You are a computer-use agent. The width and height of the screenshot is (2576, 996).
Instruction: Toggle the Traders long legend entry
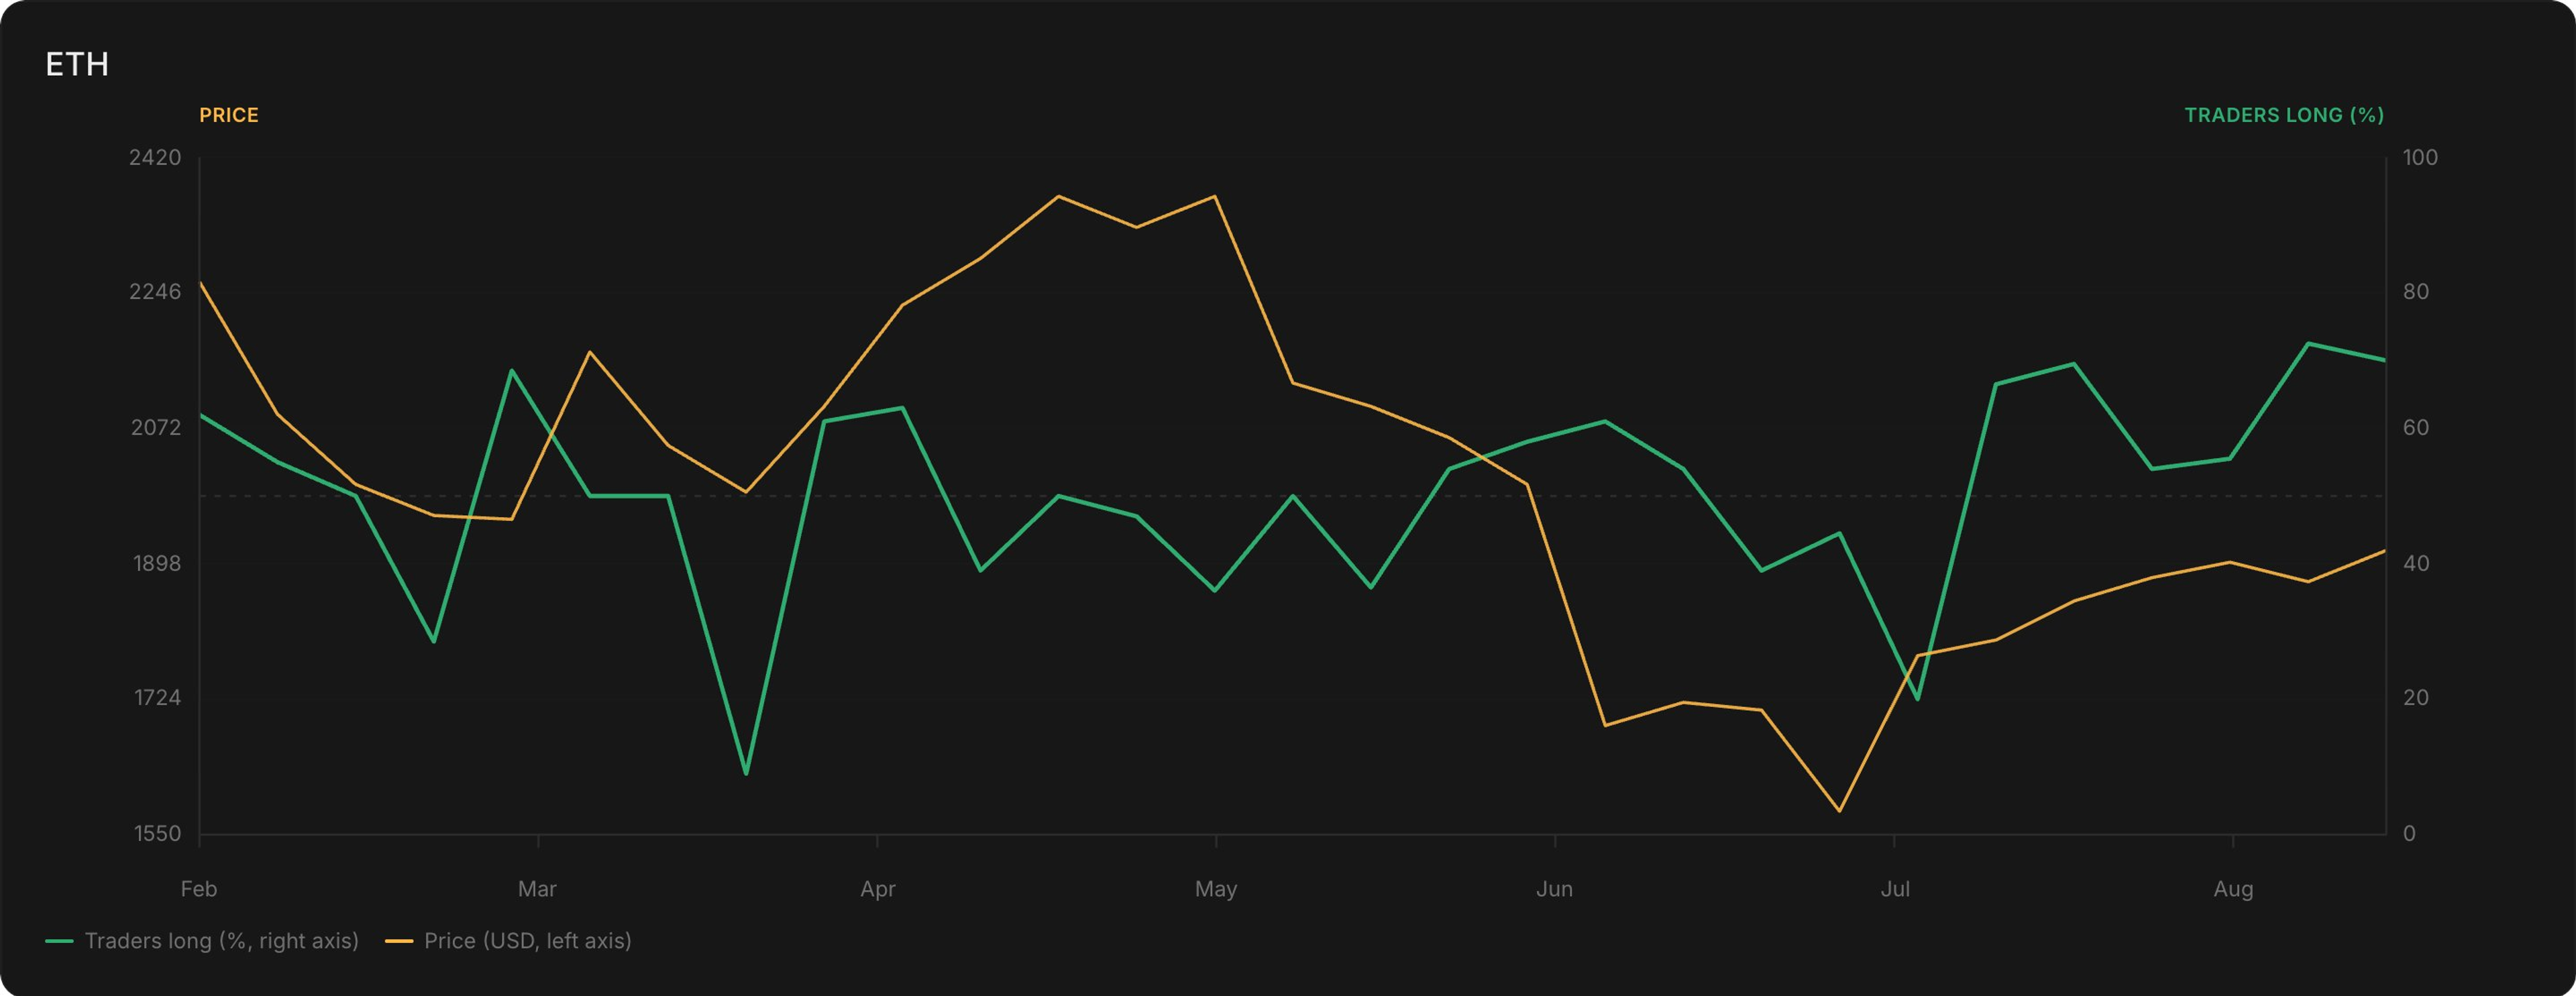click(x=202, y=941)
